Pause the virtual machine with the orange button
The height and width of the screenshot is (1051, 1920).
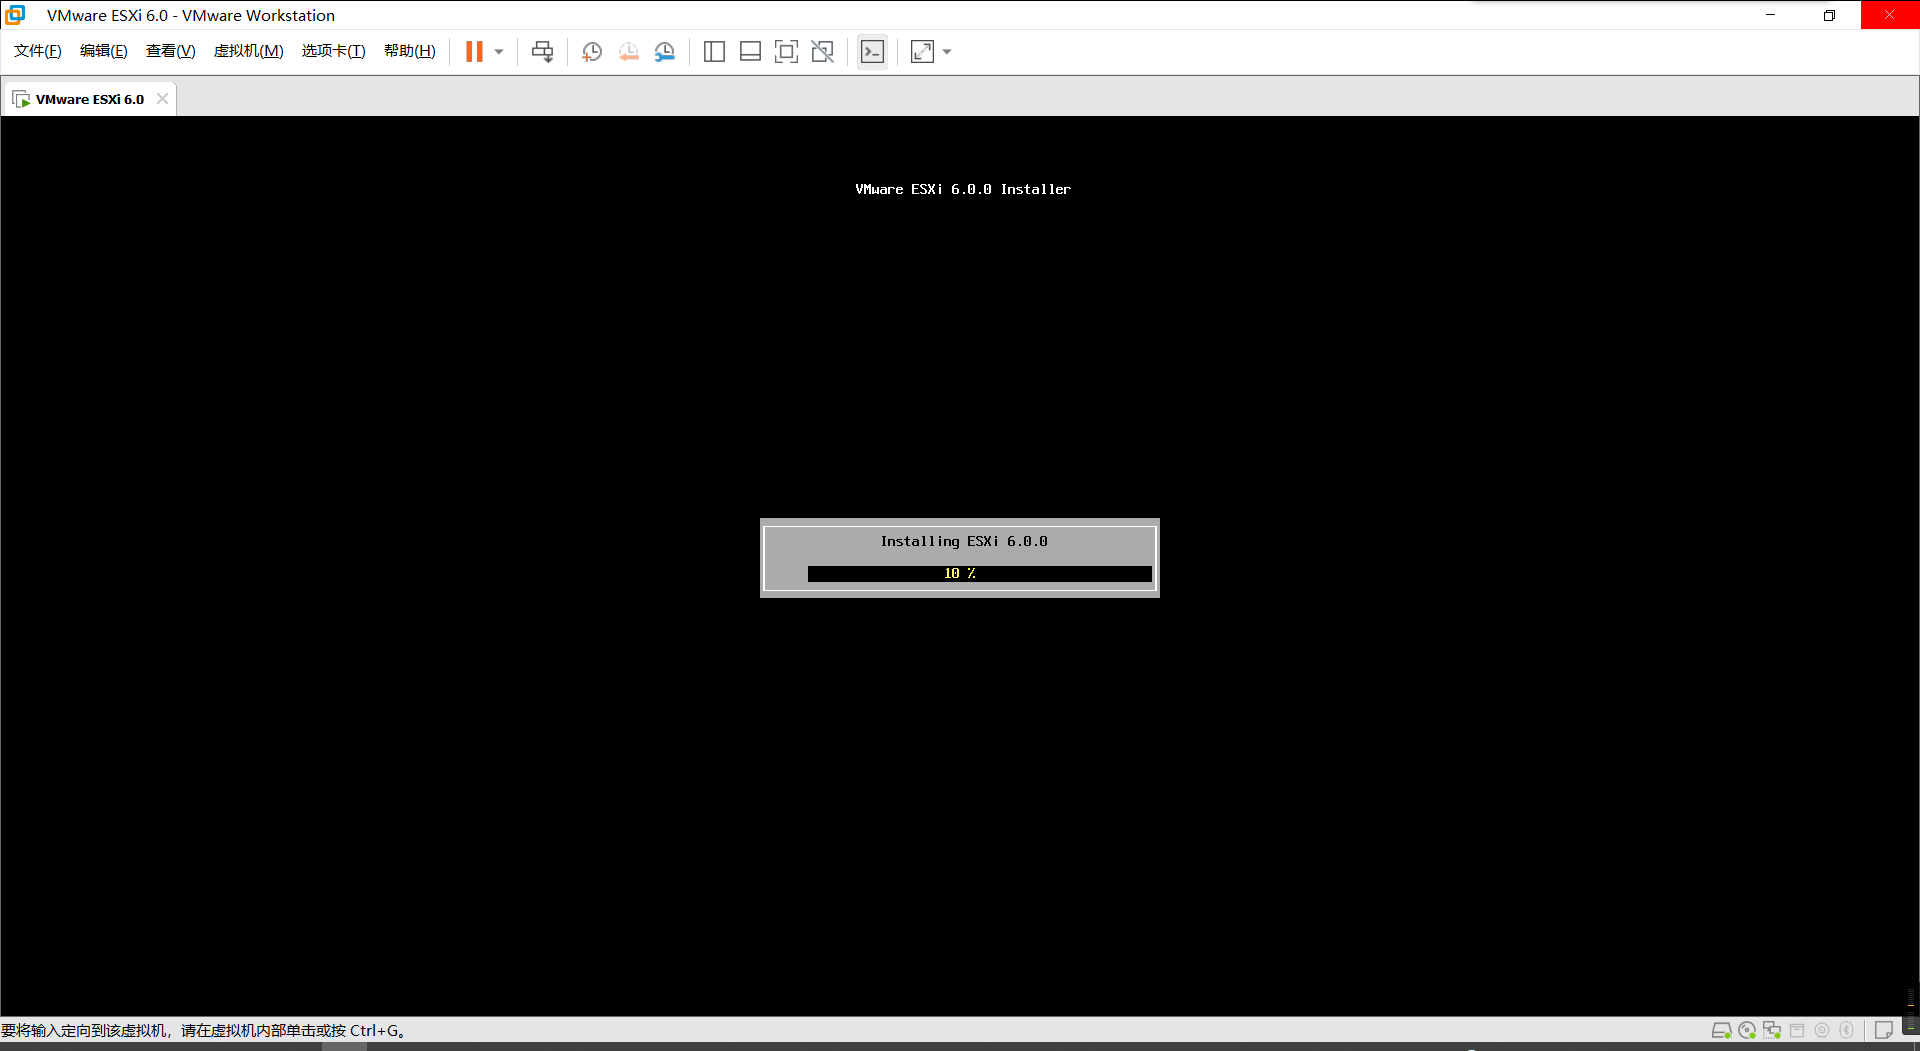(474, 52)
